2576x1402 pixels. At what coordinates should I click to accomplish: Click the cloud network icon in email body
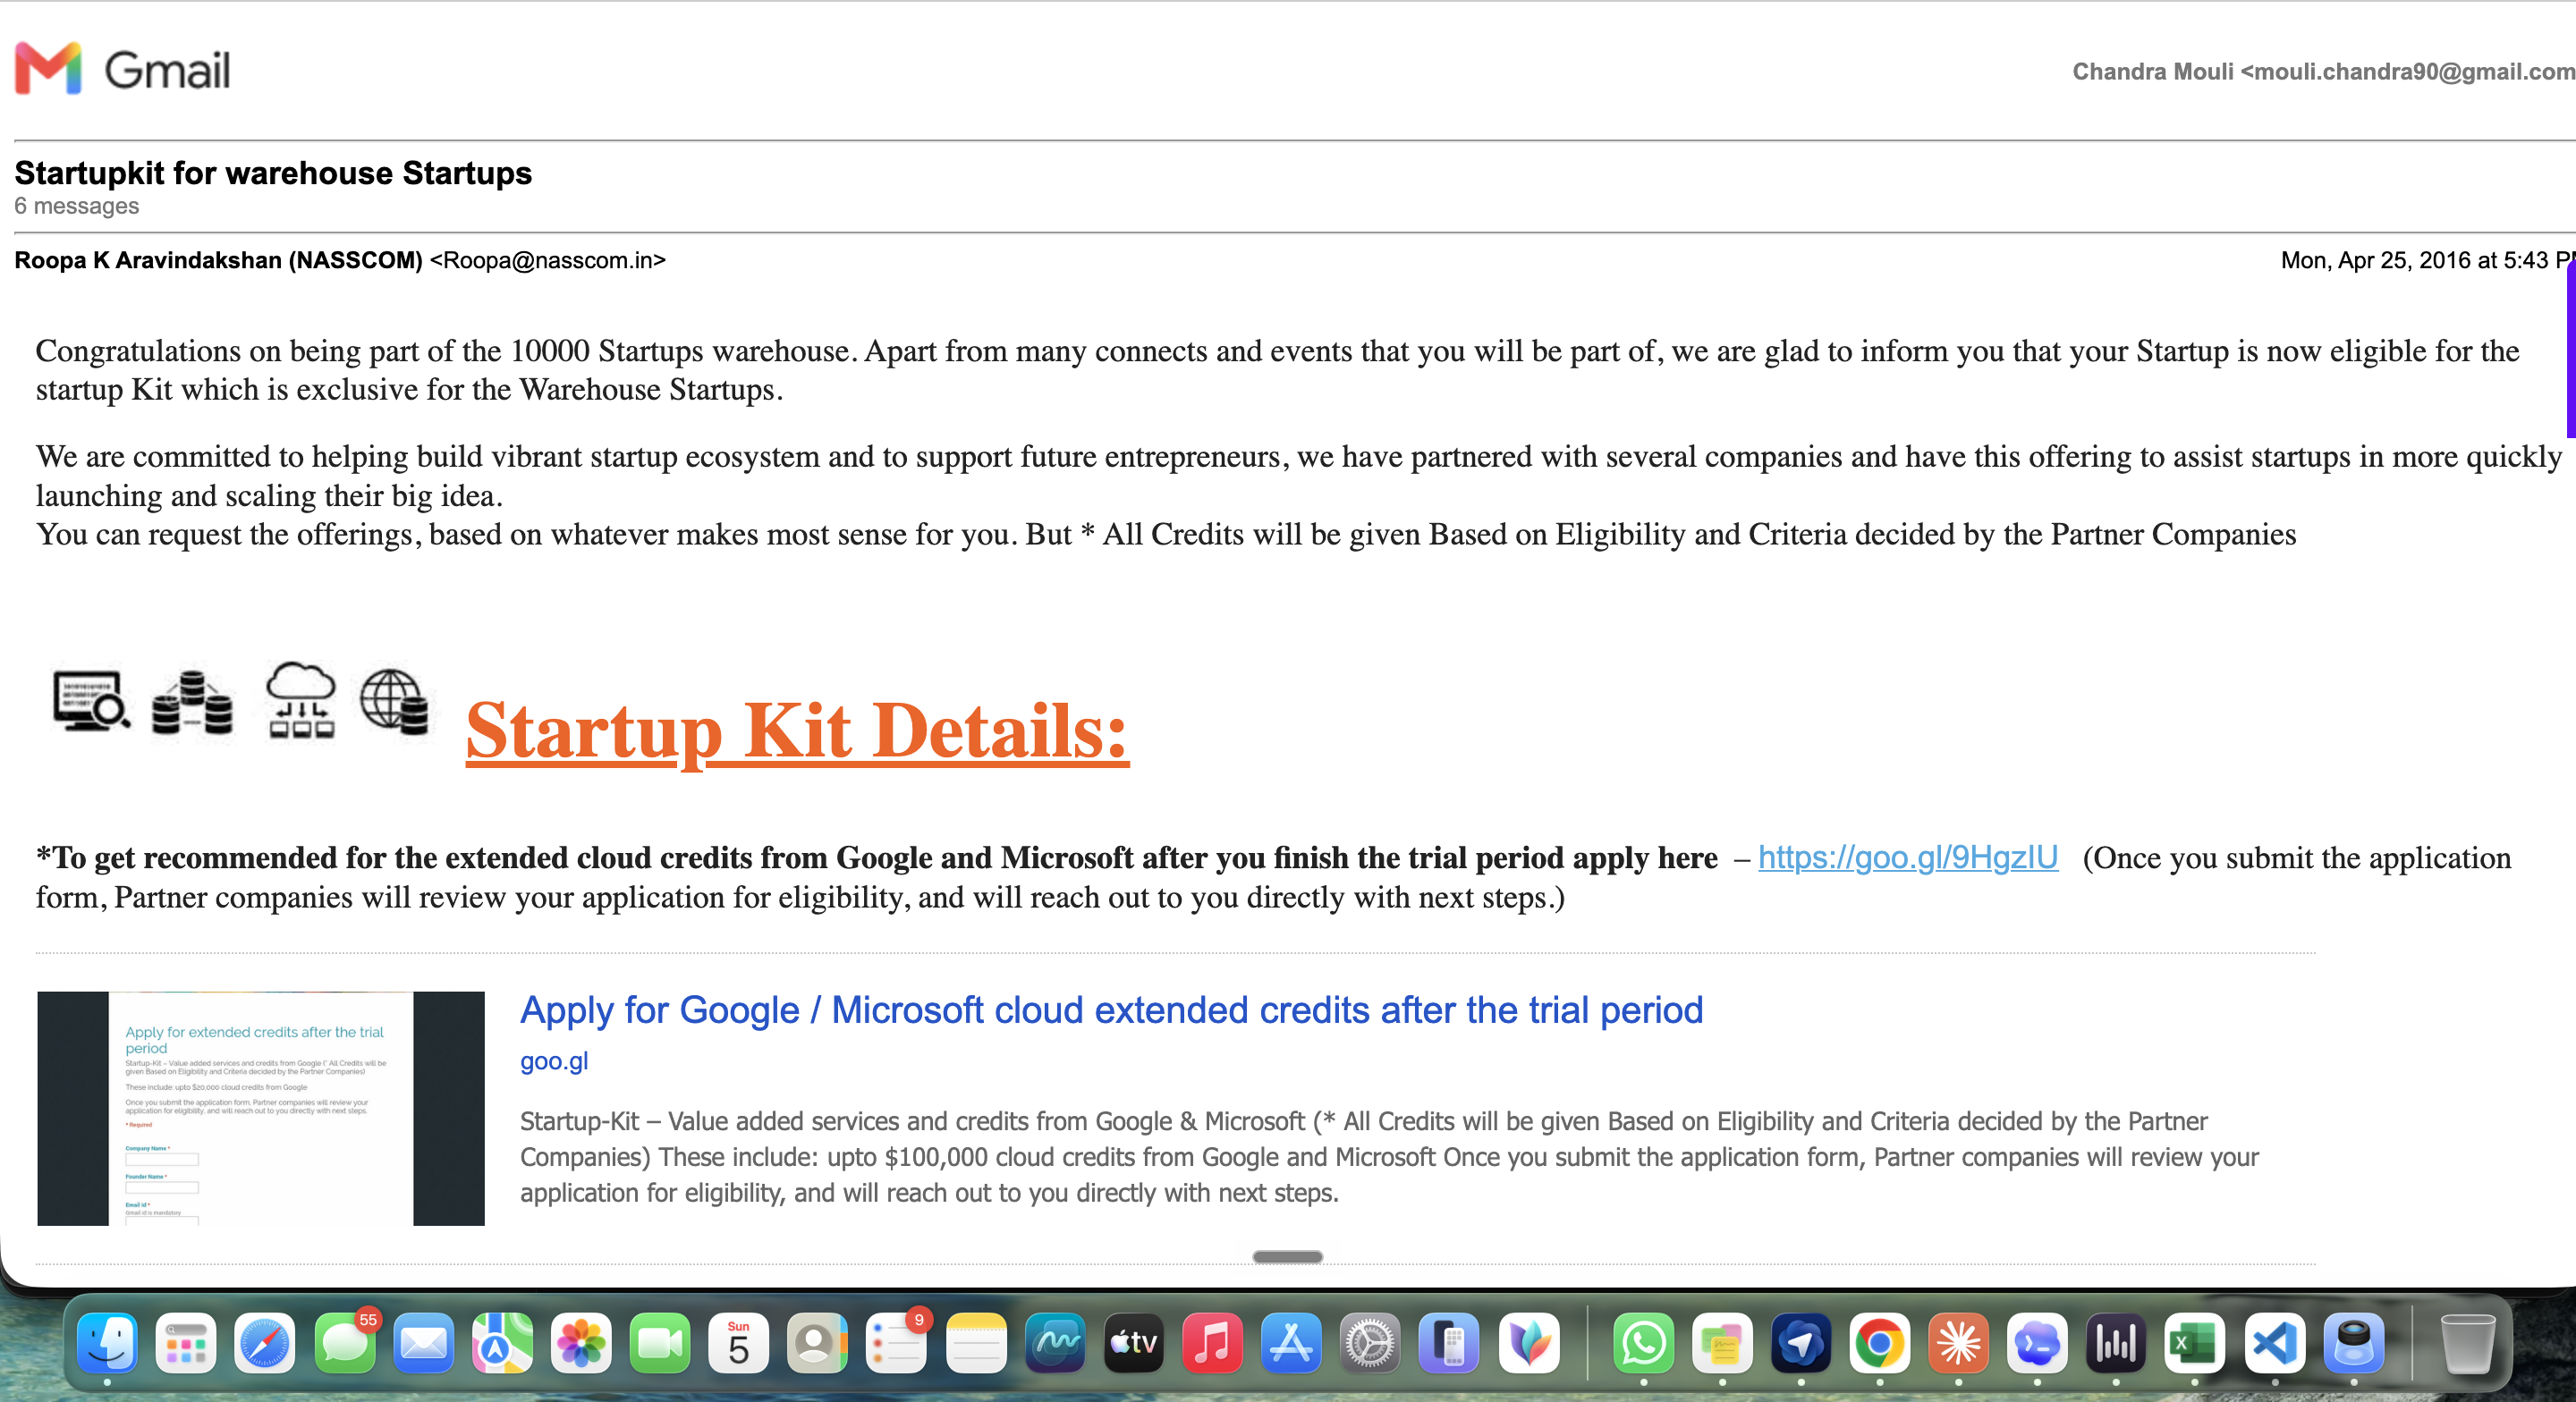click(x=301, y=700)
